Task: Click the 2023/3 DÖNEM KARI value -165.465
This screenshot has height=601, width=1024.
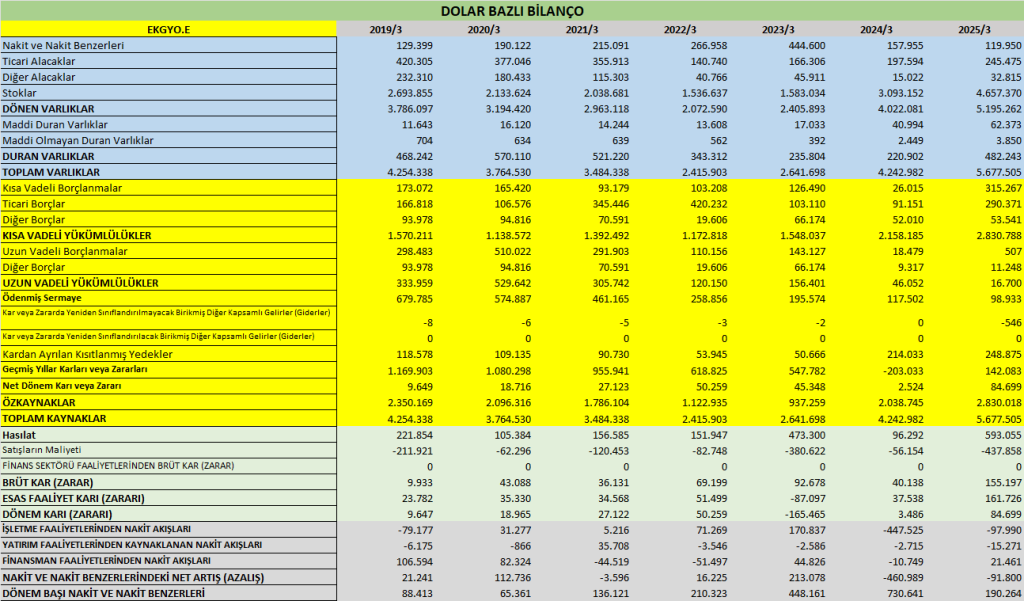Action: [803, 515]
